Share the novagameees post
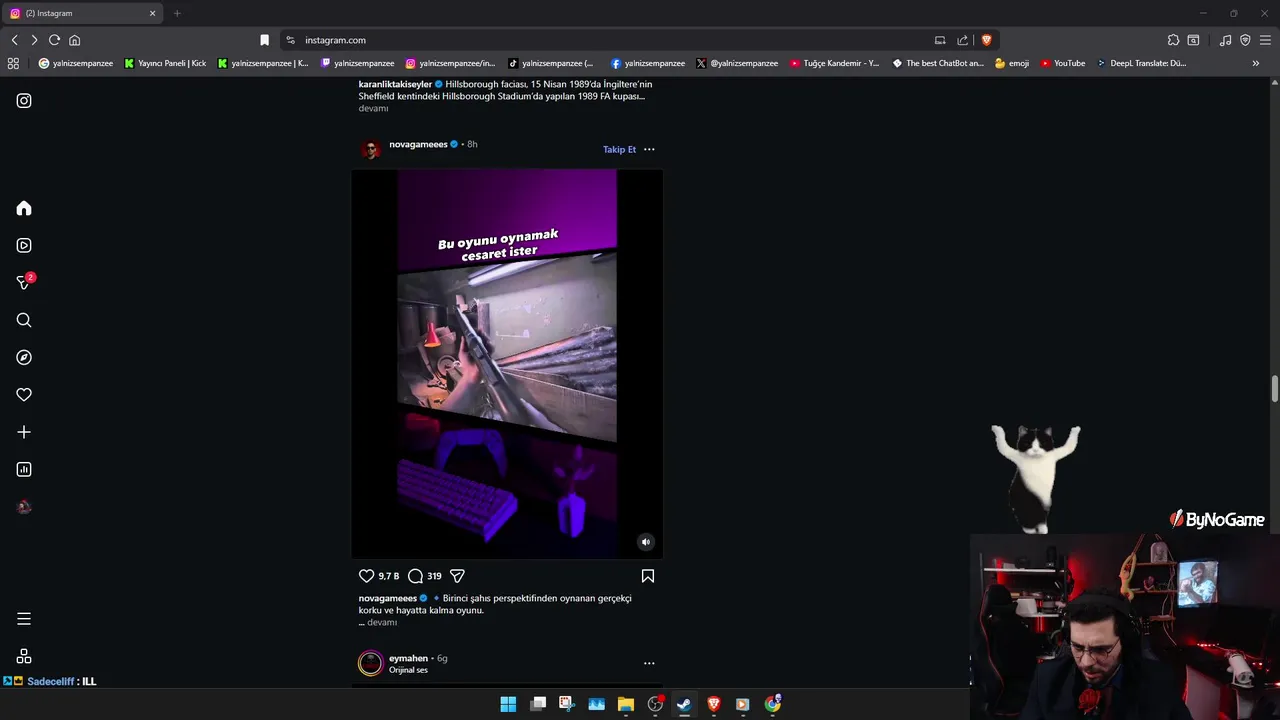1280x720 pixels. pyautogui.click(x=457, y=576)
